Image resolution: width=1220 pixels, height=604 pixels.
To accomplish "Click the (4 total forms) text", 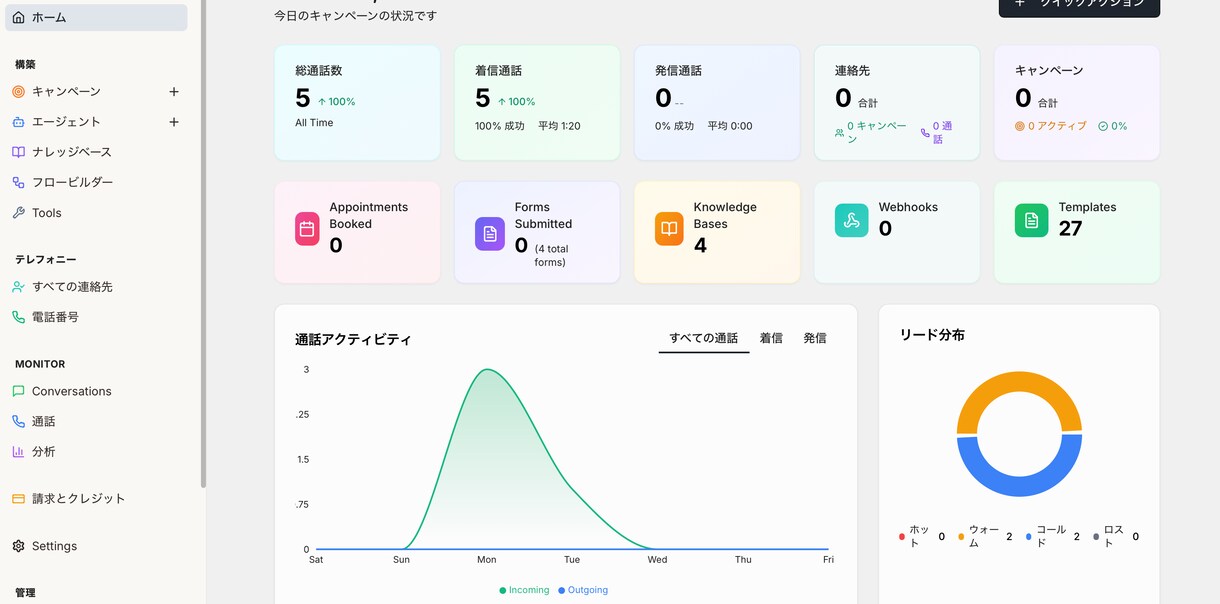I will 550,255.
